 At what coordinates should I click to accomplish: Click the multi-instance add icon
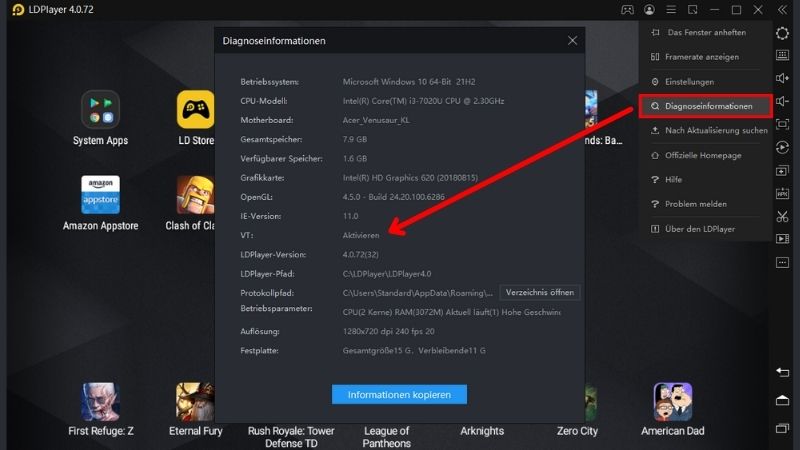pos(782,171)
